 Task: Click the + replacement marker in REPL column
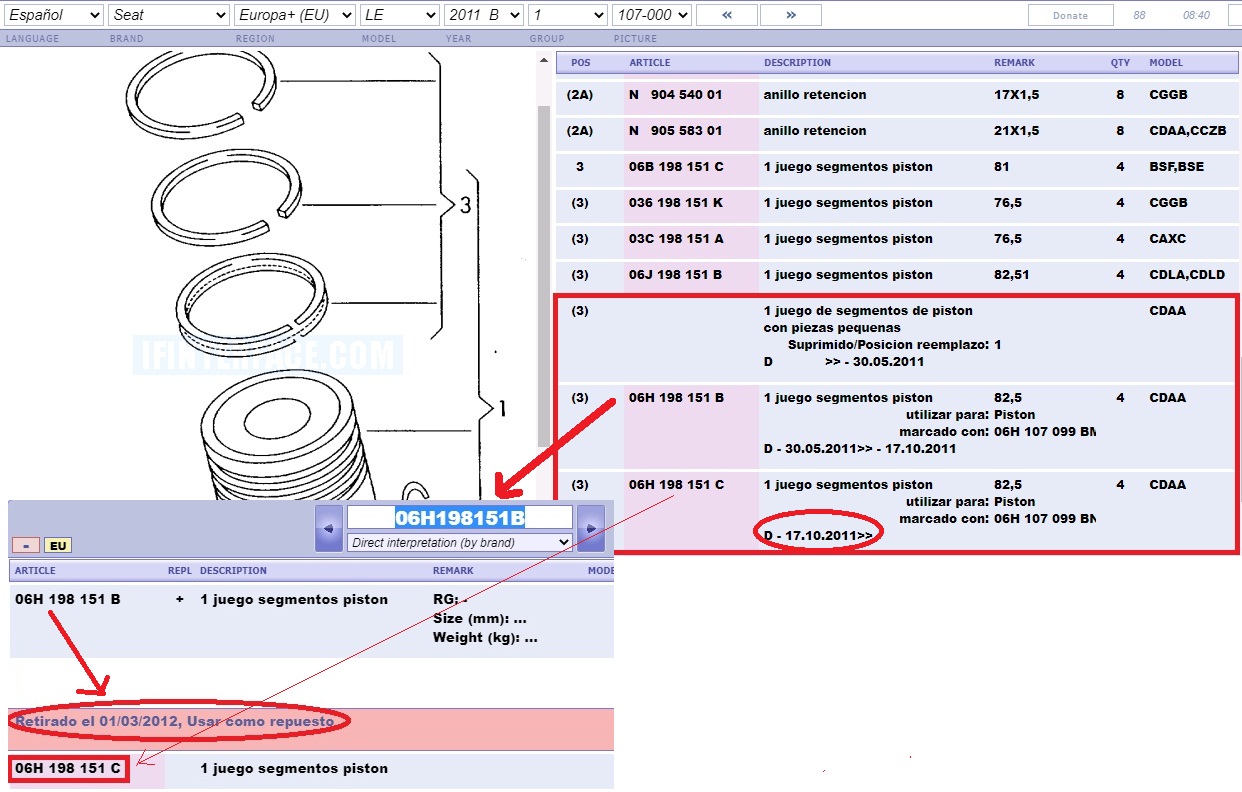point(180,600)
